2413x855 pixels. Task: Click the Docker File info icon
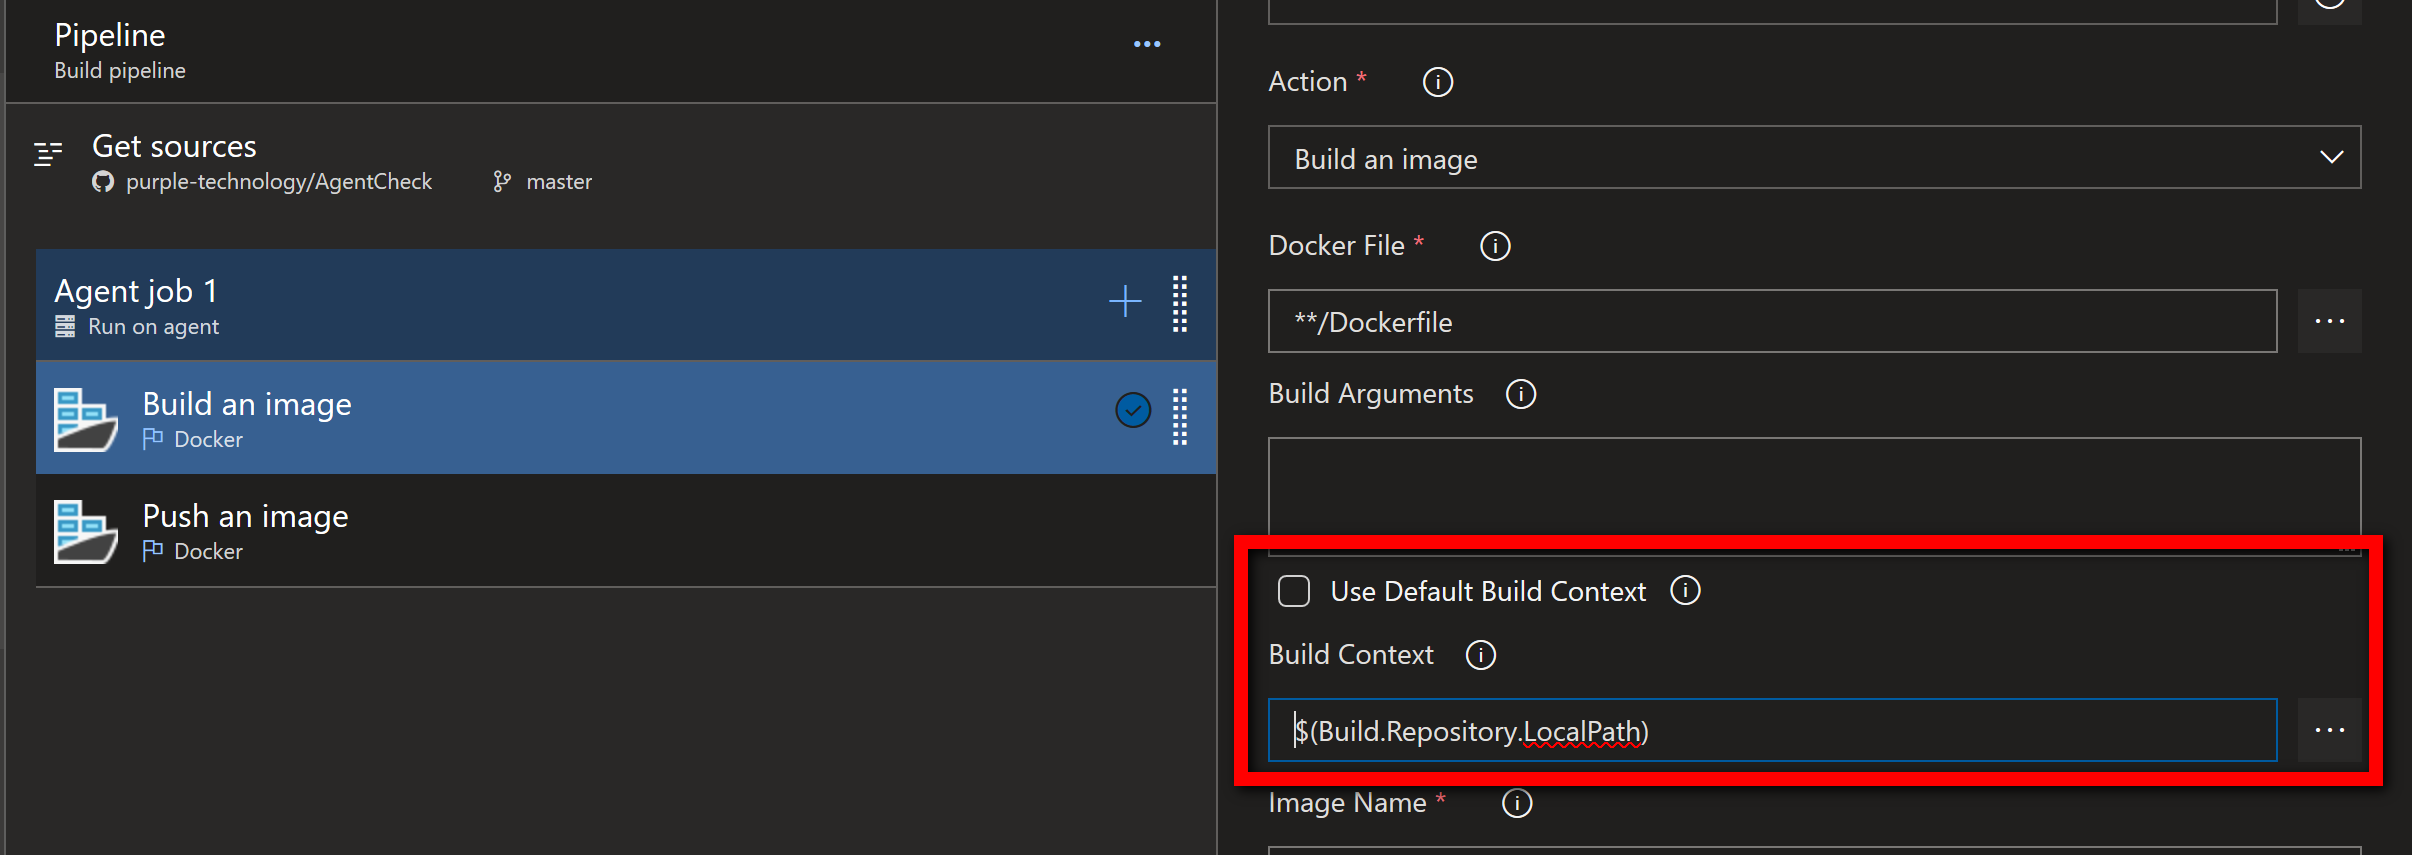(x=1495, y=246)
